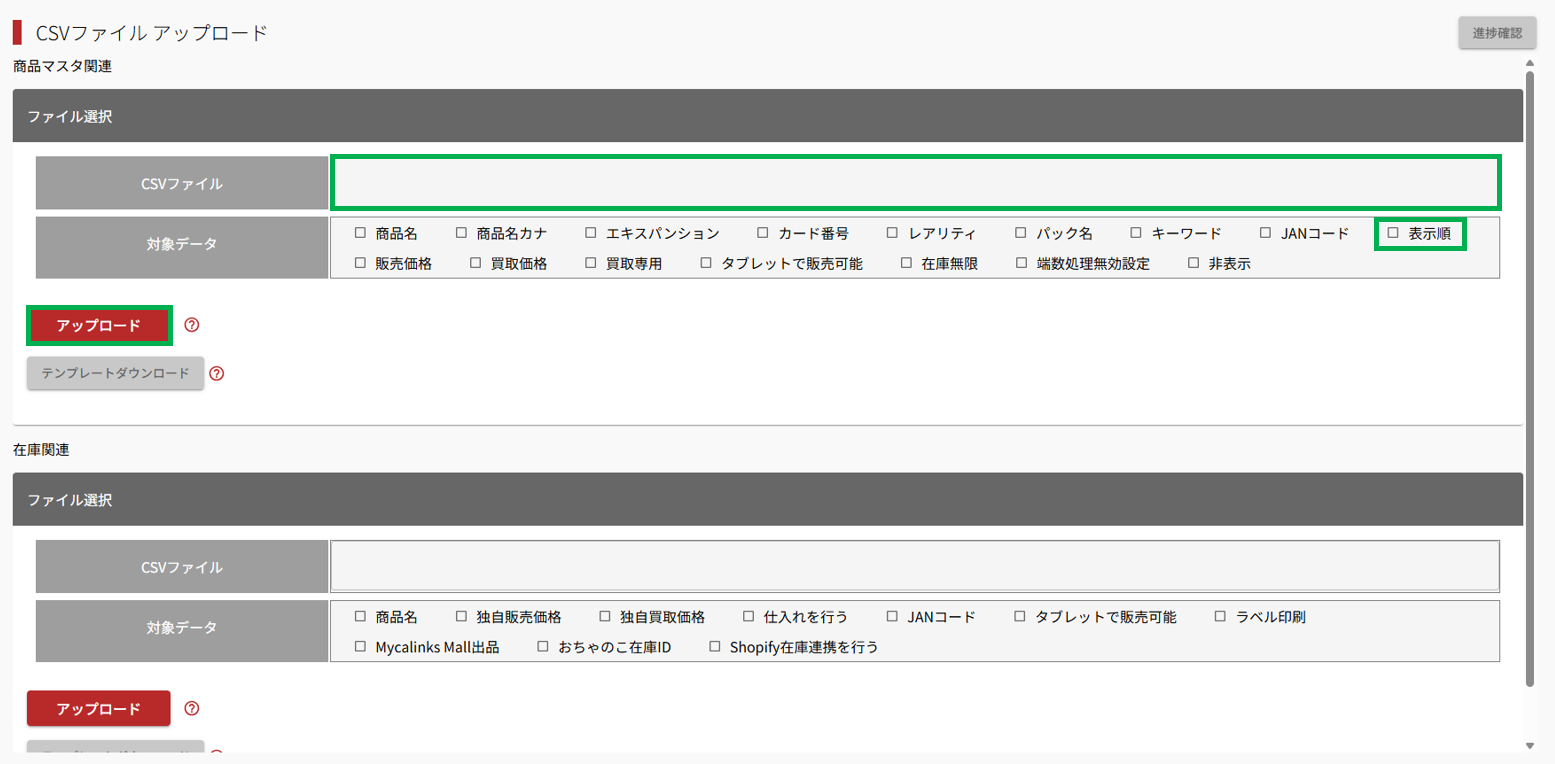Enable the Mycalinks Mall出品 checkbox
1555x764 pixels.
(x=361, y=647)
